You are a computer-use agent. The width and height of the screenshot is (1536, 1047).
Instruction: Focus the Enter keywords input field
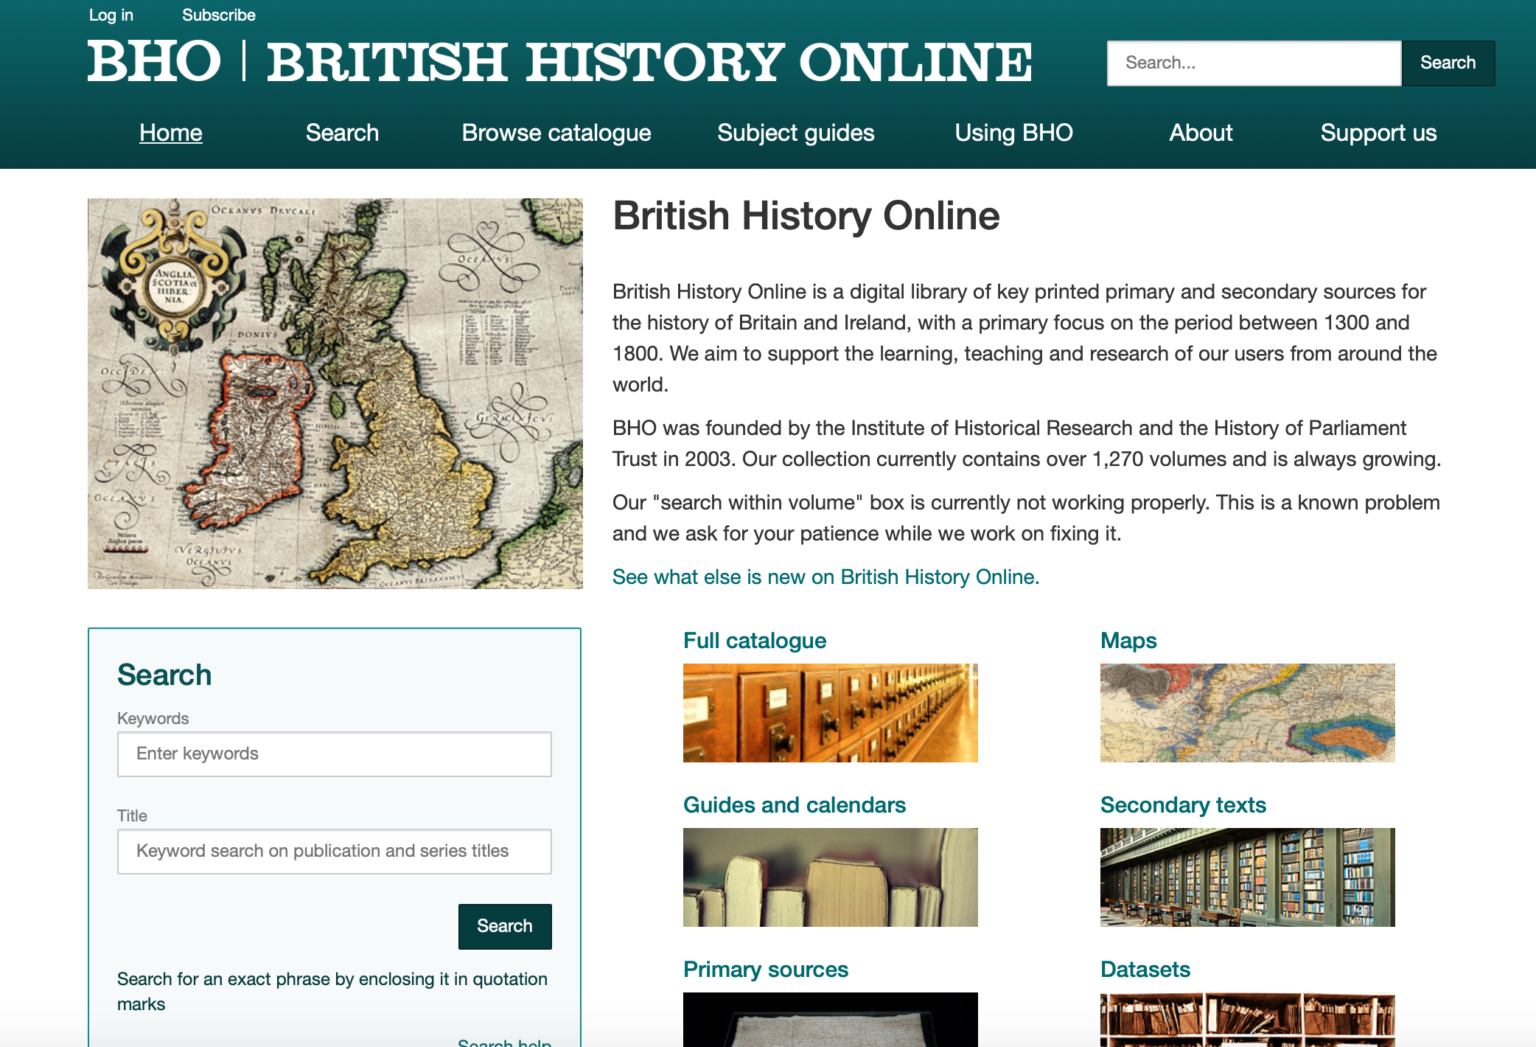click(x=334, y=754)
